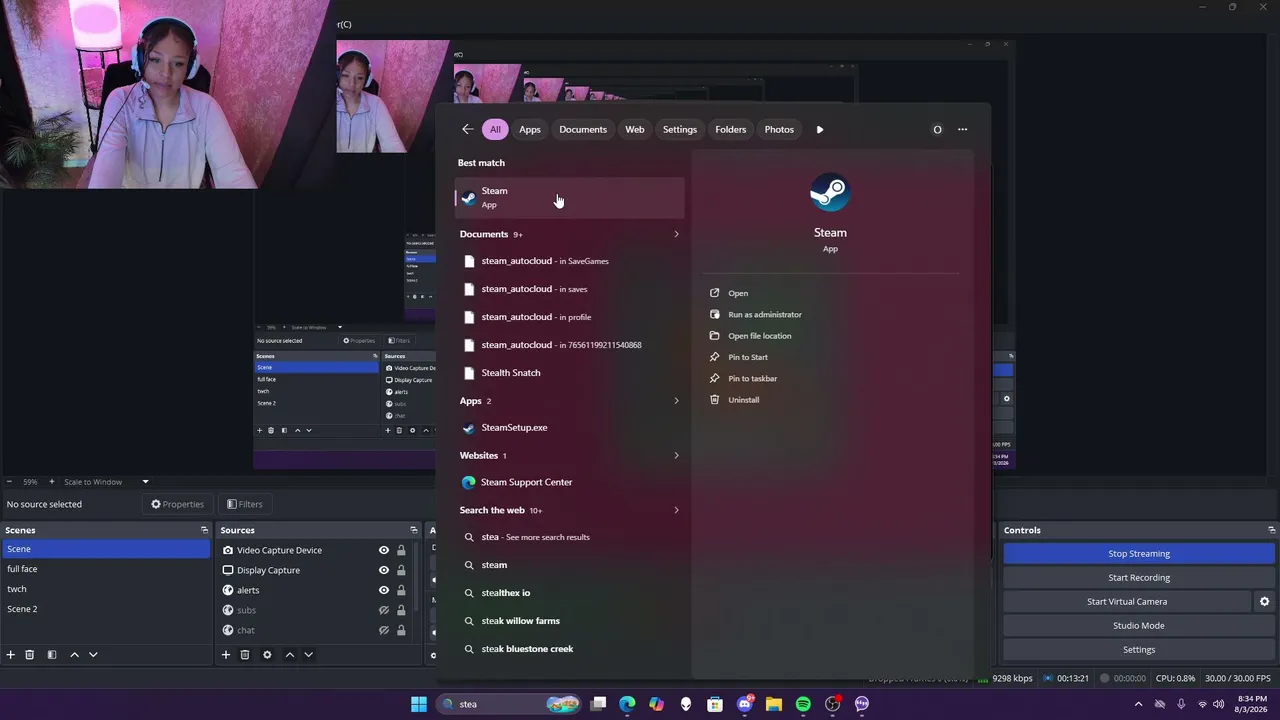This screenshot has height=720, width=1280.
Task: Add a new scene with the plus icon
Action: [x=11, y=655]
